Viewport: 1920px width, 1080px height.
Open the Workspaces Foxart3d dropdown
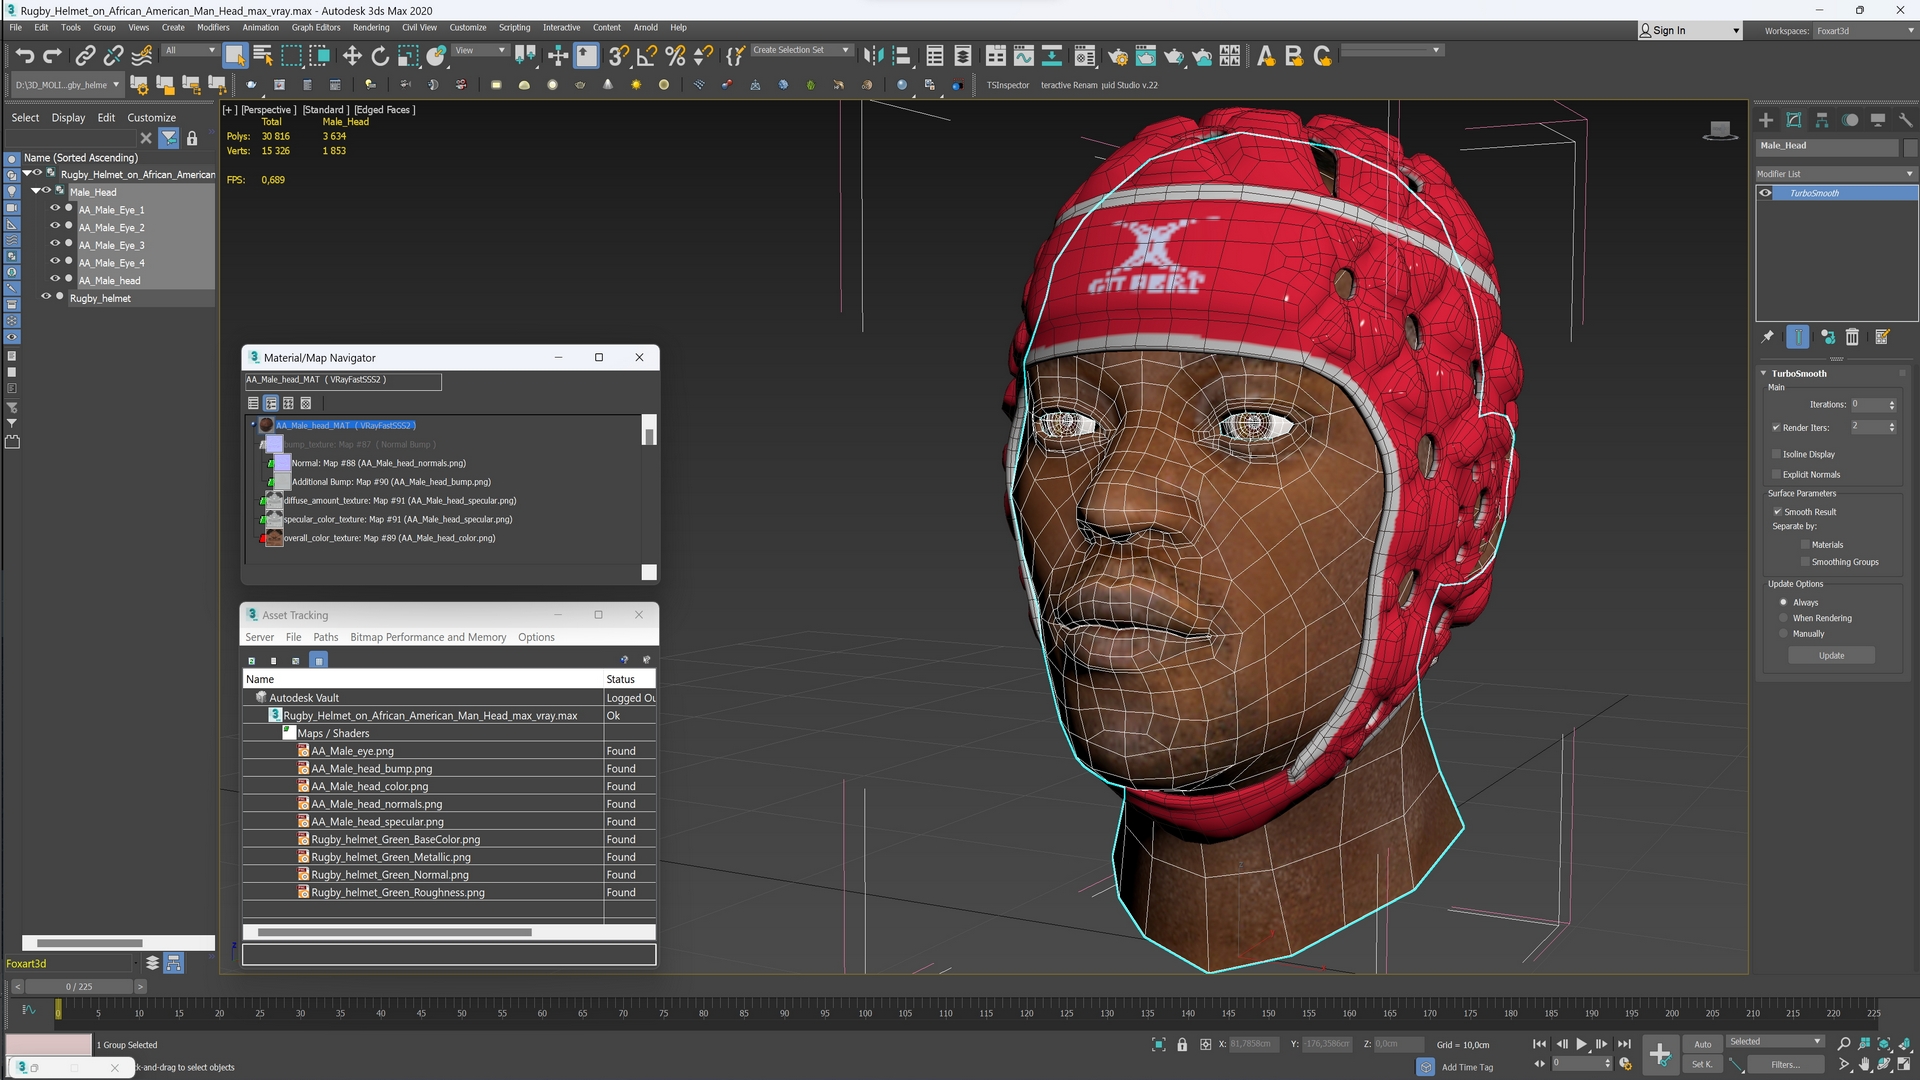1866,31
